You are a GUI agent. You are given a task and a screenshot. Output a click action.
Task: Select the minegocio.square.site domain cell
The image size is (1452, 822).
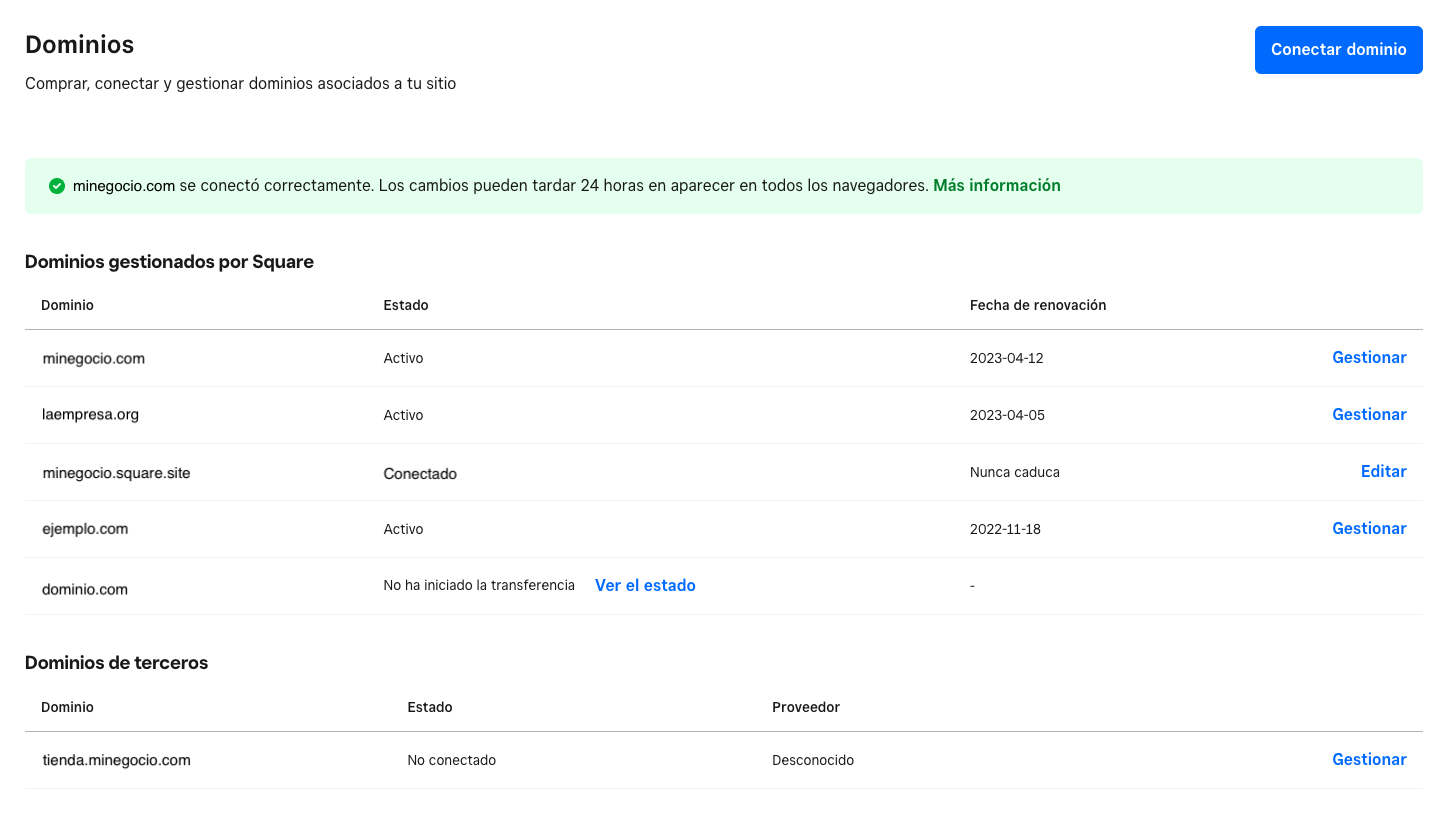(x=116, y=472)
